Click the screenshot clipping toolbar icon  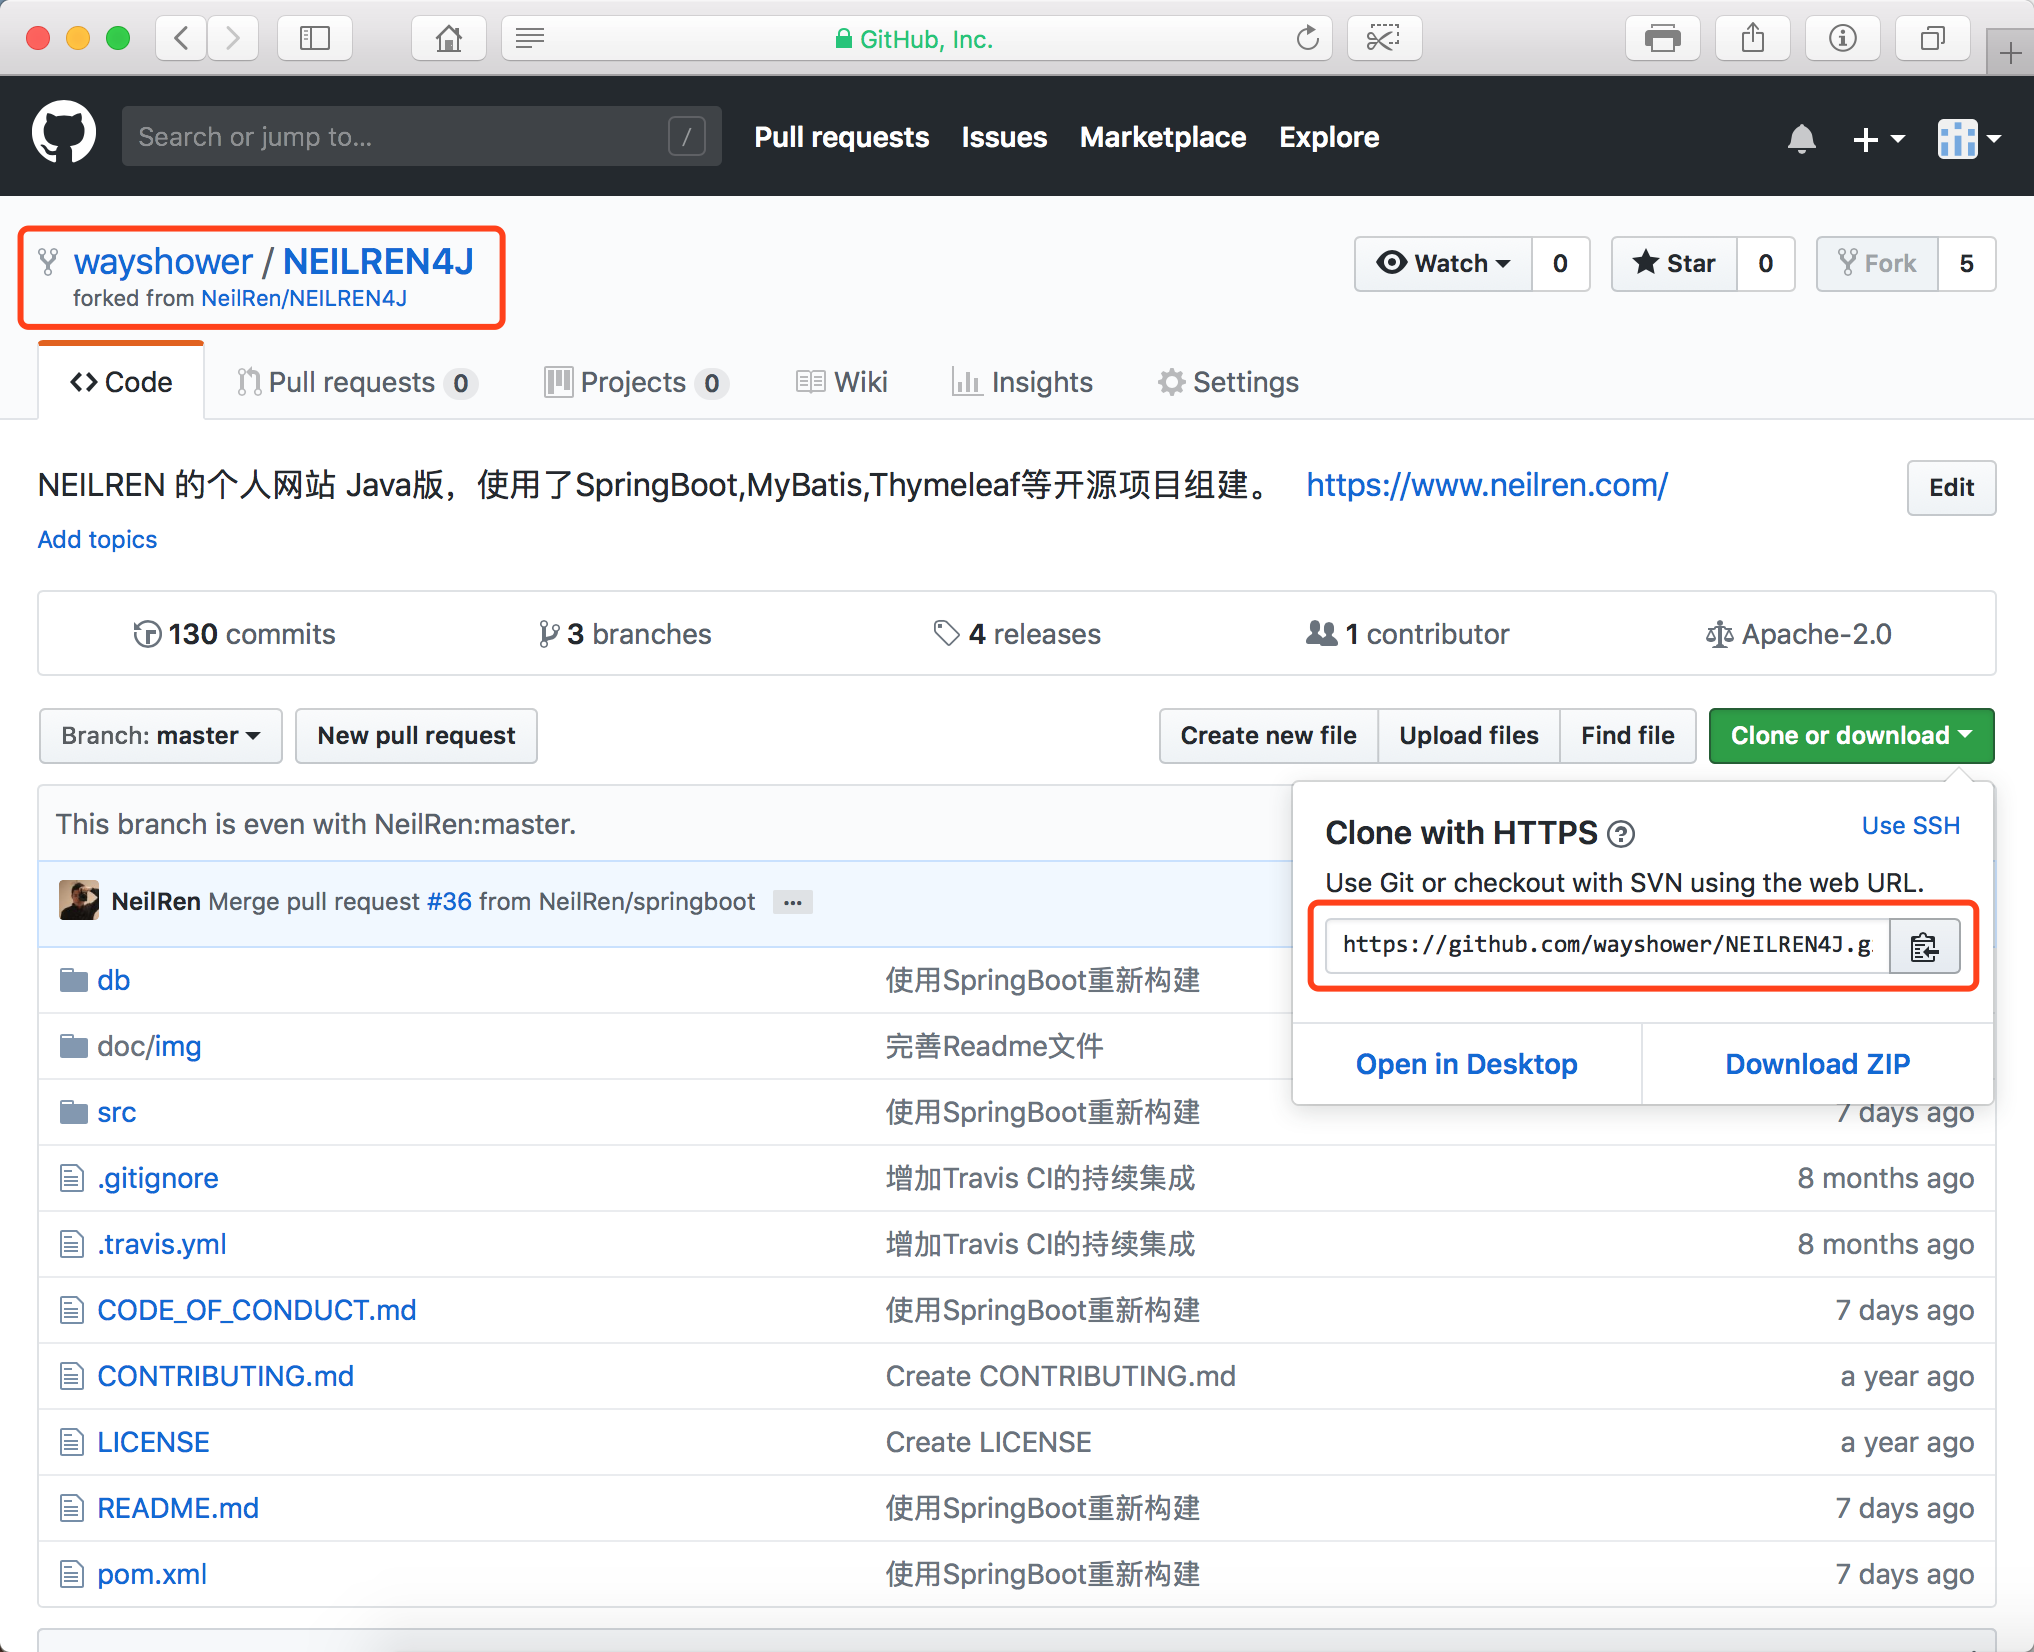point(1384,39)
